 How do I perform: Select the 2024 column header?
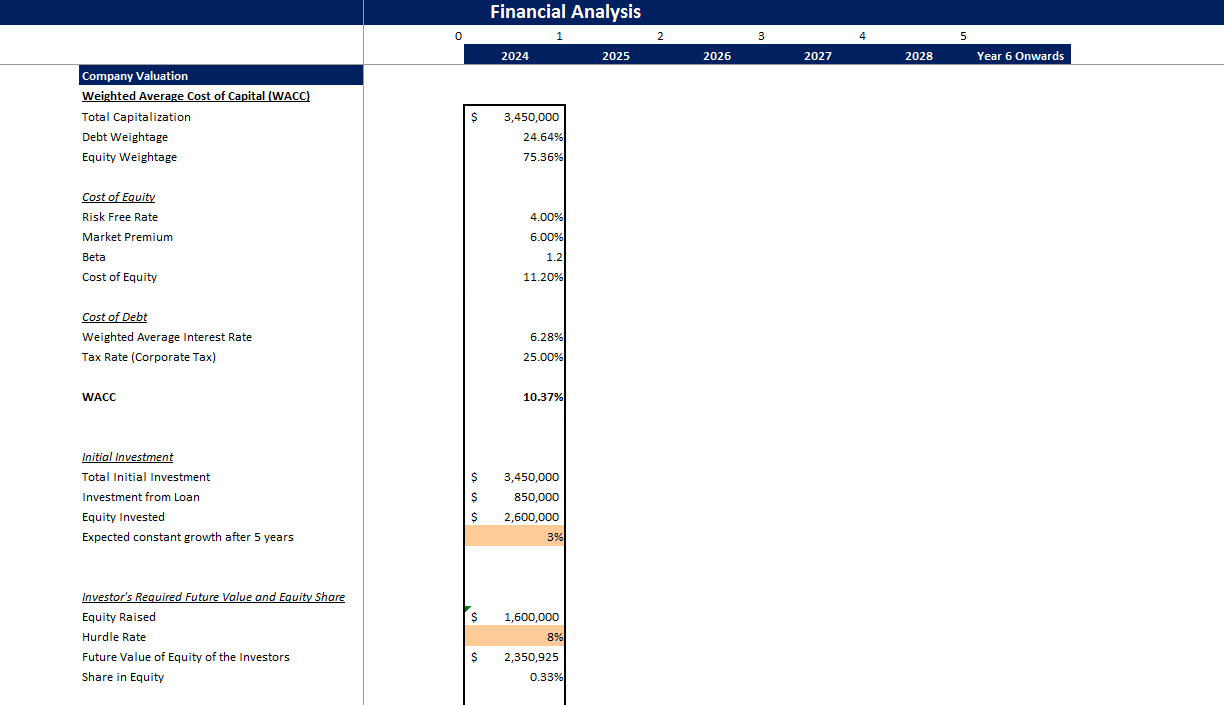pos(514,56)
